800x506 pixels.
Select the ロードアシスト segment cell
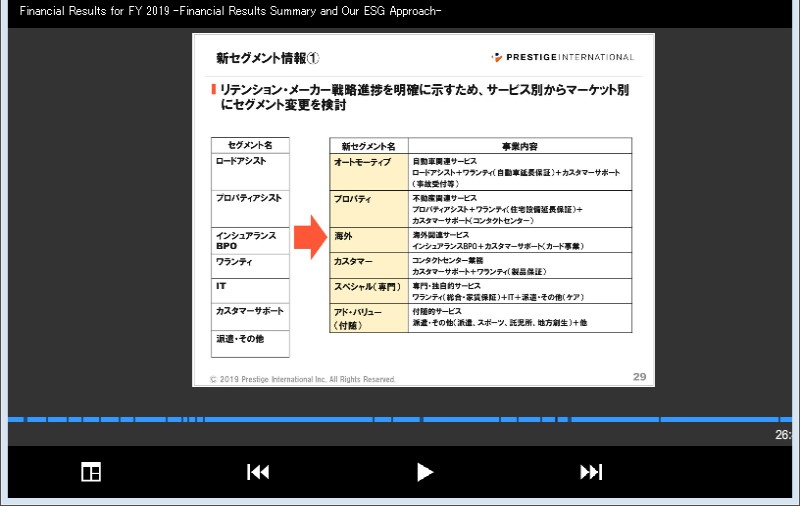[250, 171]
